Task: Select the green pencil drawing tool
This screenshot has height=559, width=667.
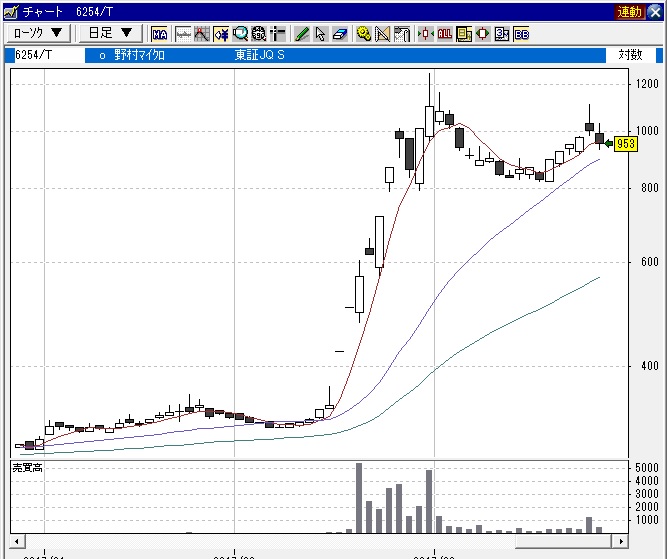Action: tap(302, 34)
